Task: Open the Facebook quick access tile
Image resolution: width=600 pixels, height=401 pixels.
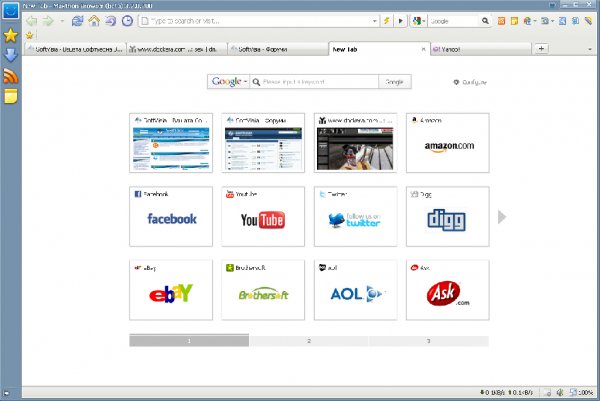Action: [171, 216]
